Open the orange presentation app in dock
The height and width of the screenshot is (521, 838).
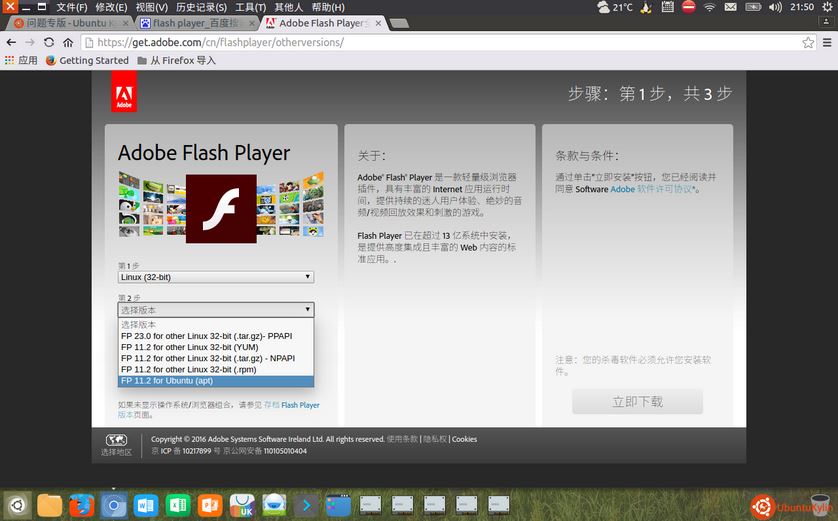(x=210, y=506)
